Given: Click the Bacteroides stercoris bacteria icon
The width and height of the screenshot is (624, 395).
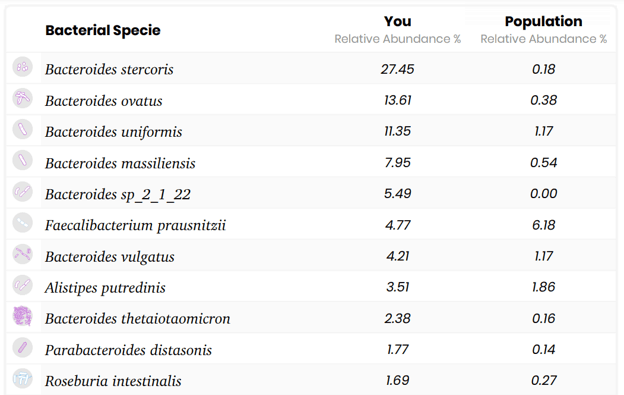Looking at the screenshot, I should 22,67.
